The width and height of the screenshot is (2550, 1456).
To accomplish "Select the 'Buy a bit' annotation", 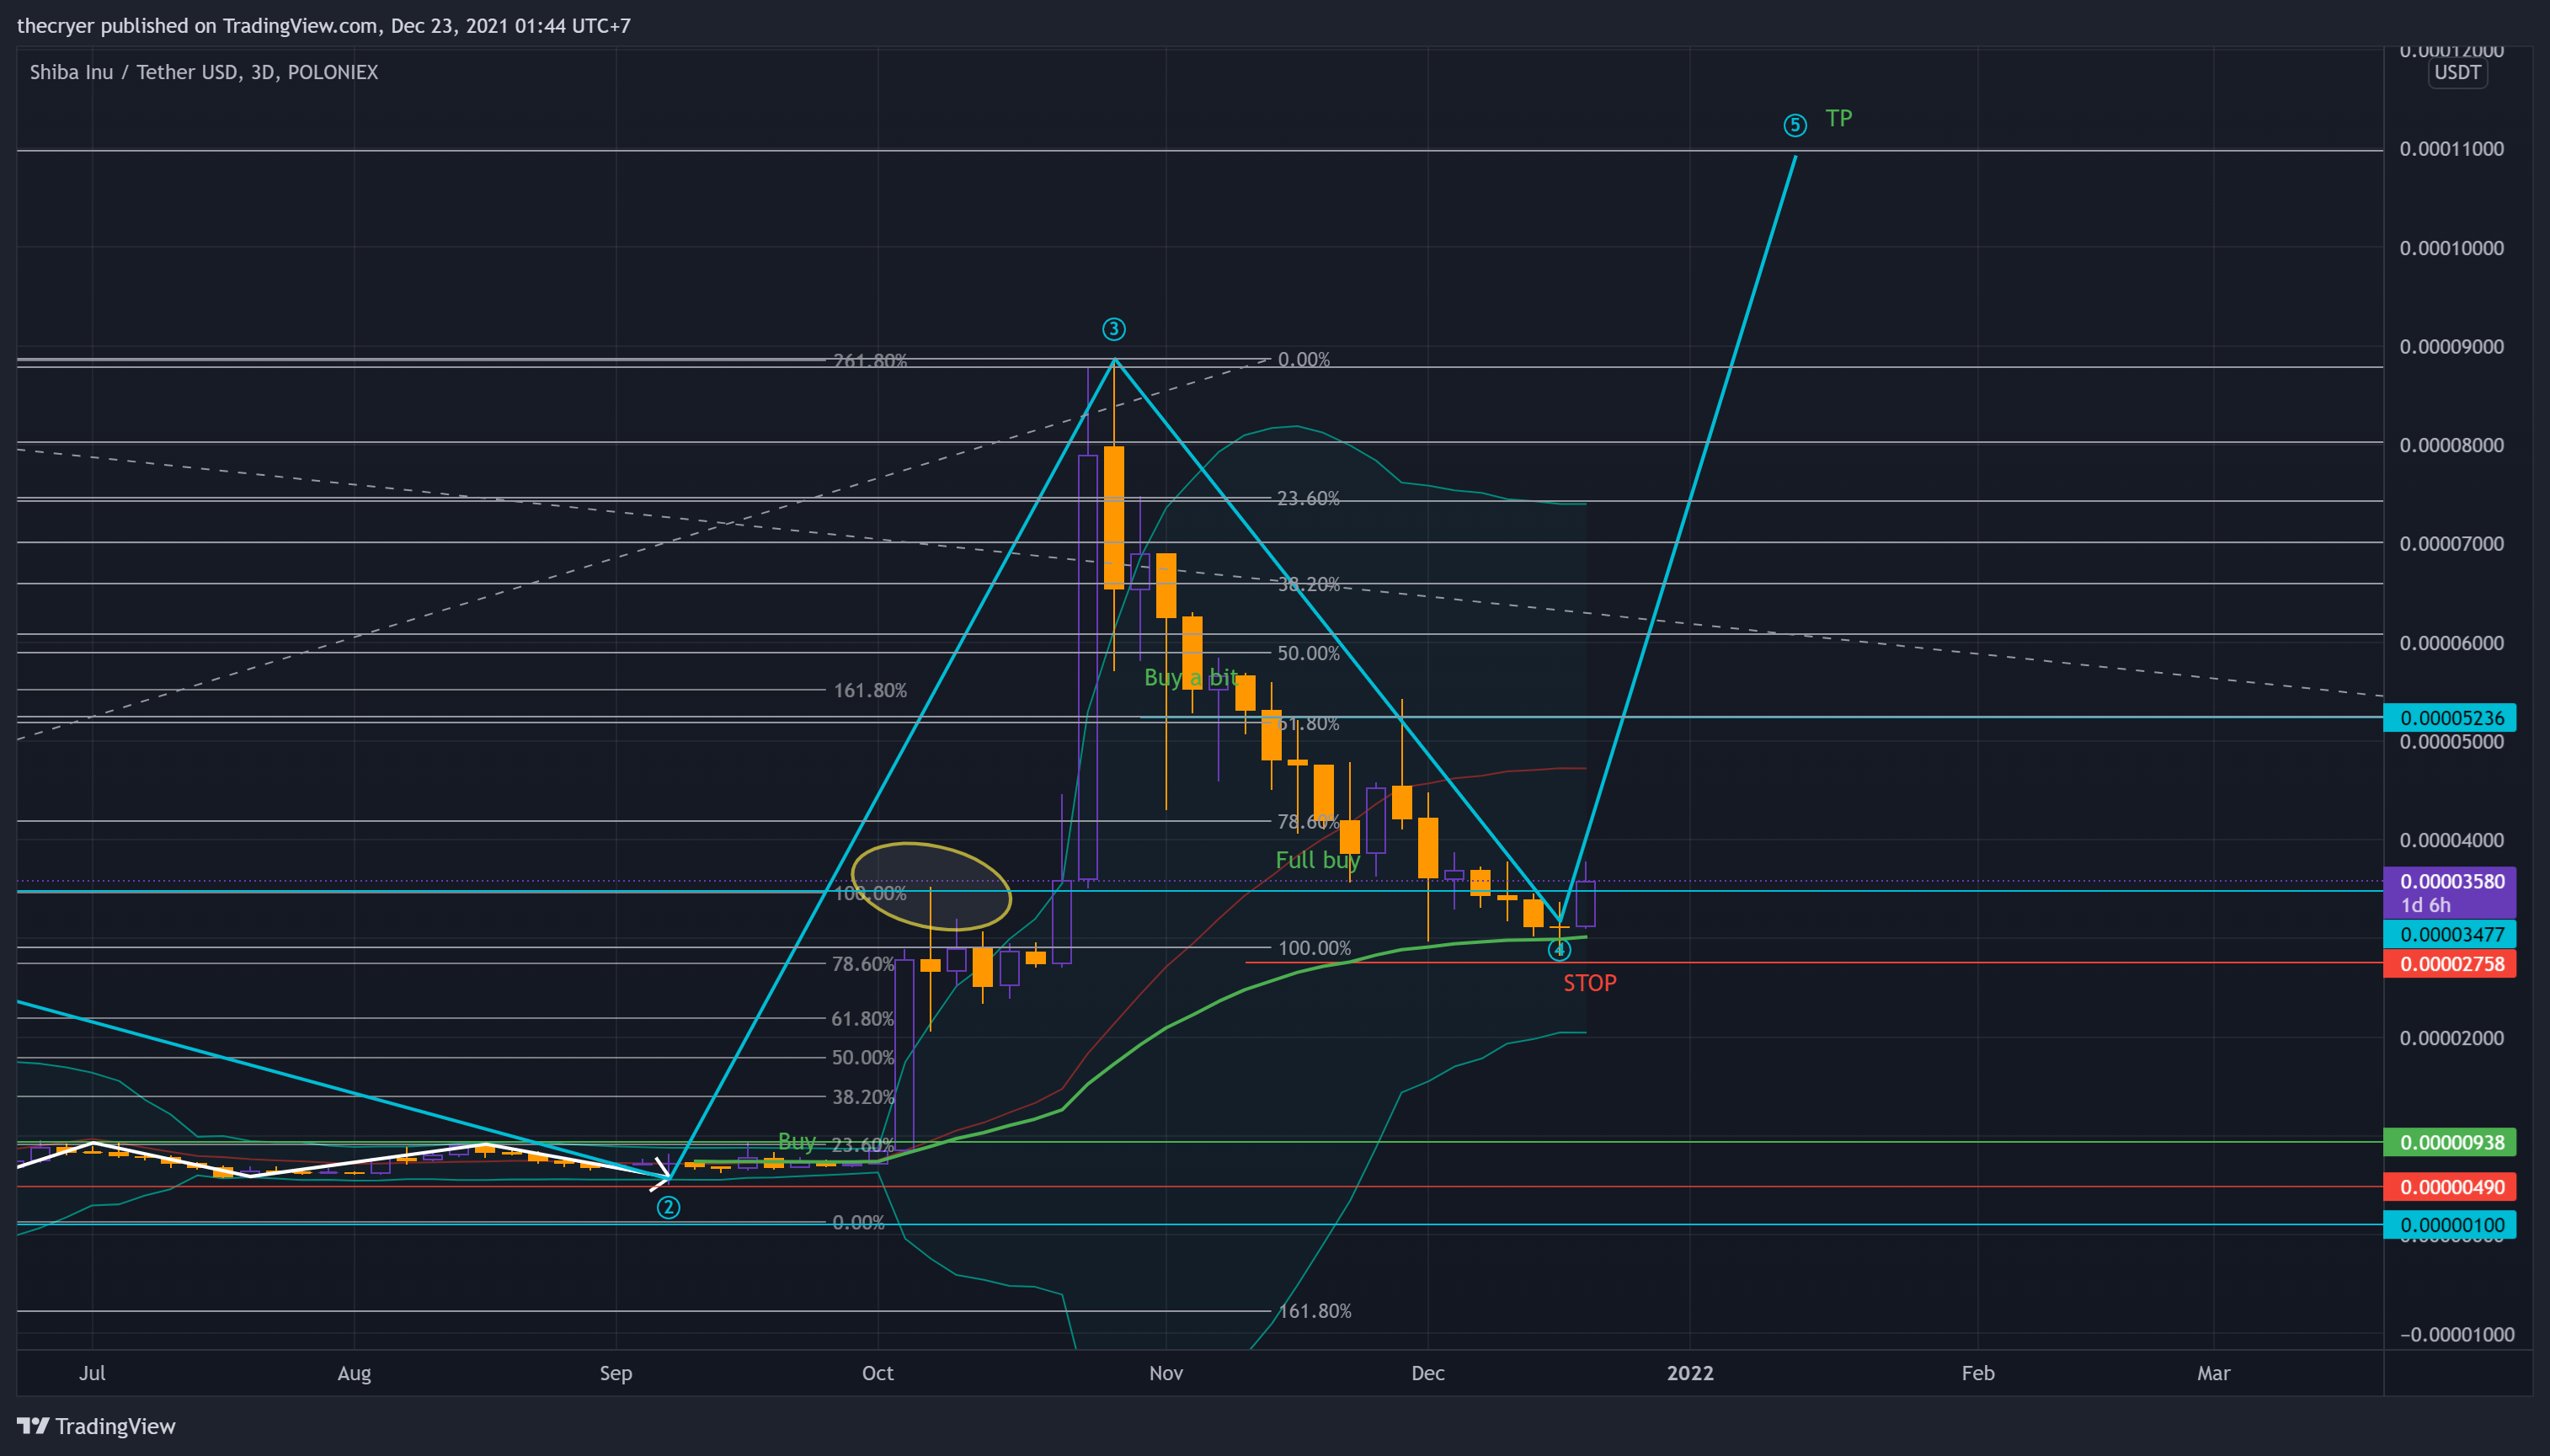I will [1190, 677].
